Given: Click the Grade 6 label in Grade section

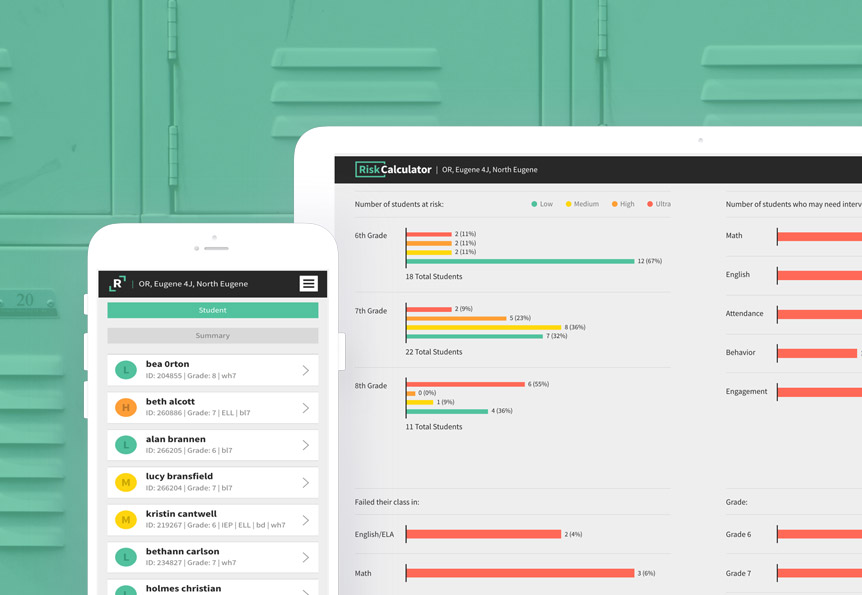Looking at the screenshot, I should point(738,534).
